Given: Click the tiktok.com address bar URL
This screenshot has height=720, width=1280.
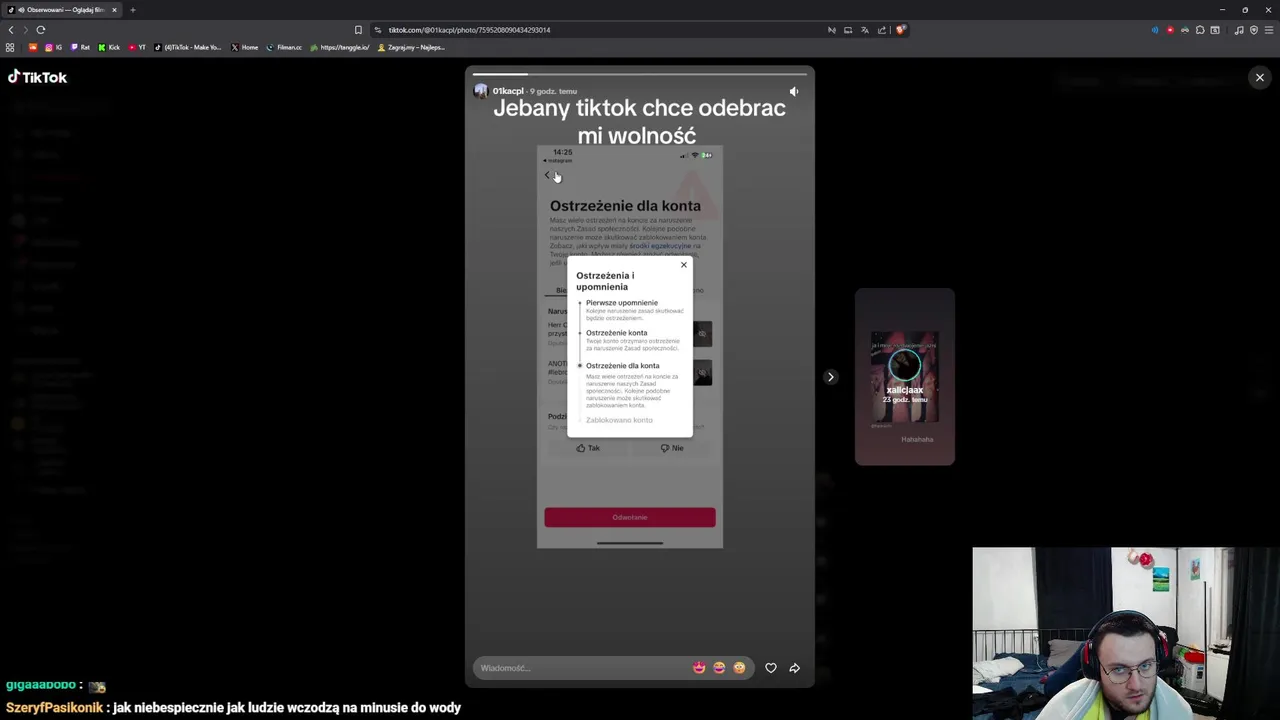Looking at the screenshot, I should click(x=469, y=30).
